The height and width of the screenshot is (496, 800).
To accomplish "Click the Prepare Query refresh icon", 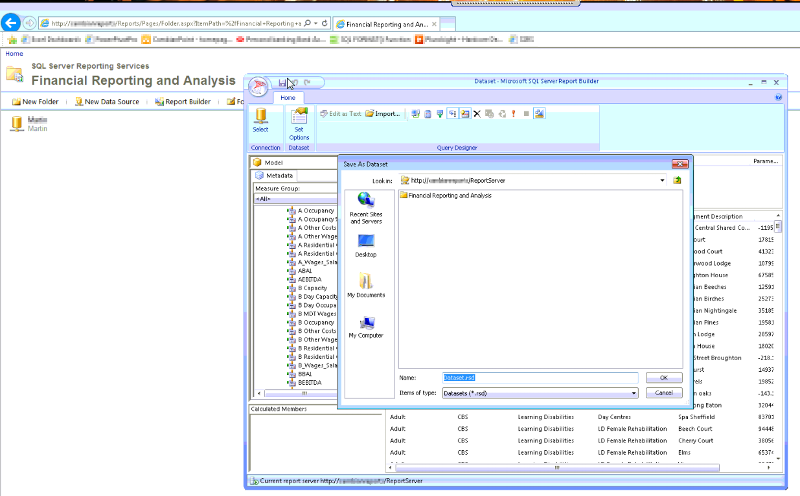I will [502, 114].
